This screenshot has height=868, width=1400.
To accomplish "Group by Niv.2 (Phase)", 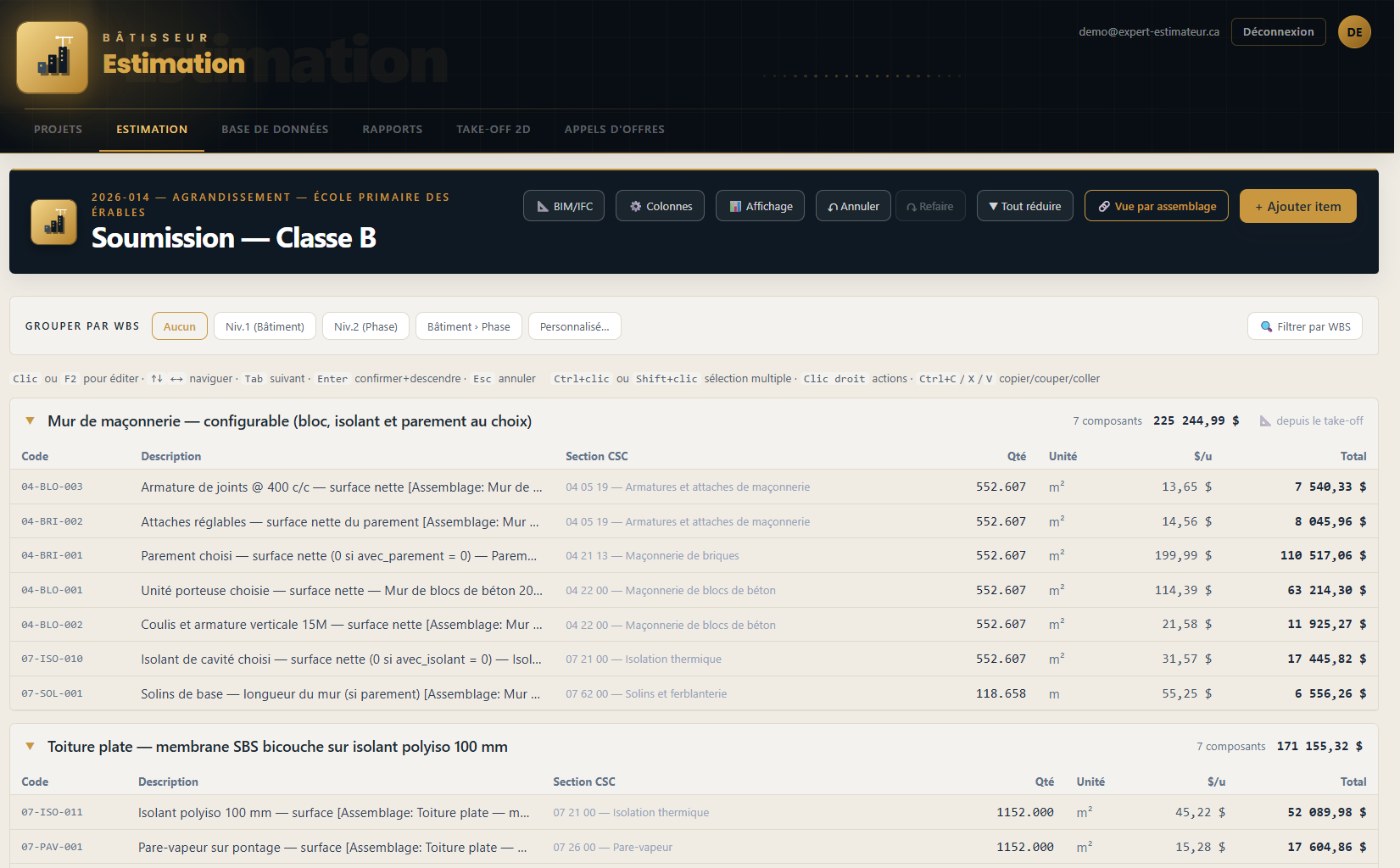I will [x=366, y=326].
